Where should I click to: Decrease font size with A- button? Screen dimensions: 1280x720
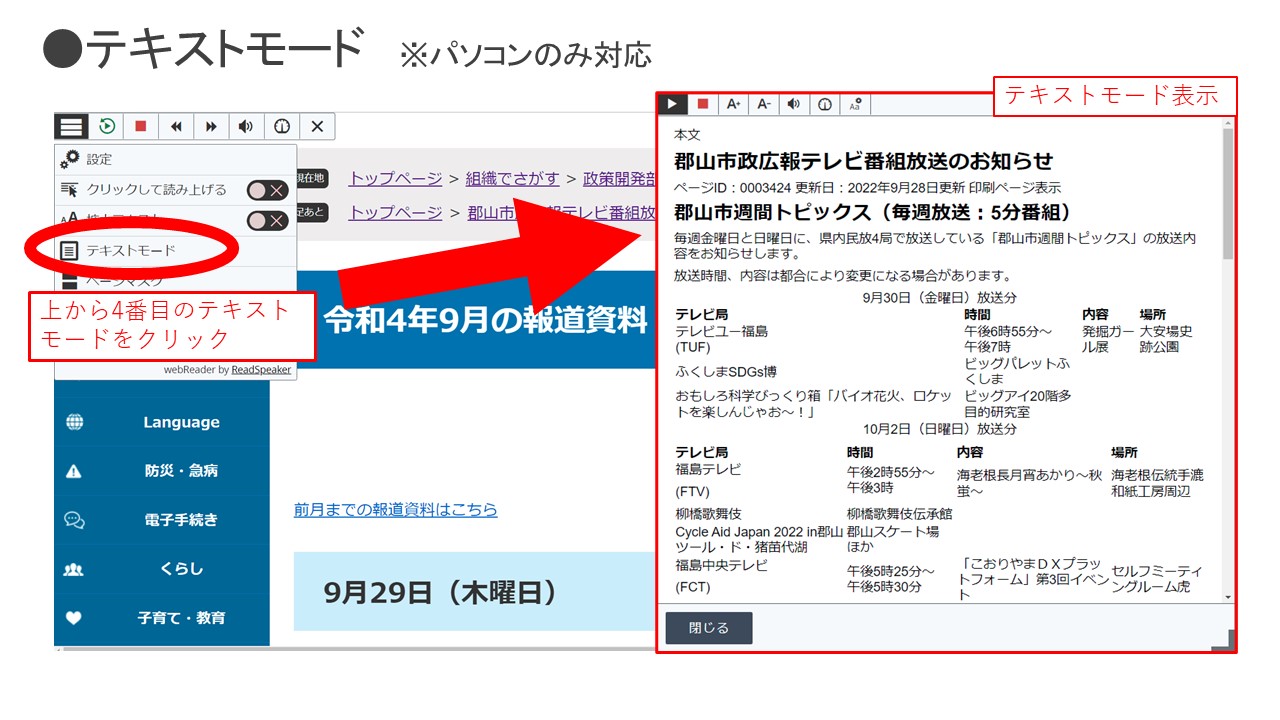point(763,104)
